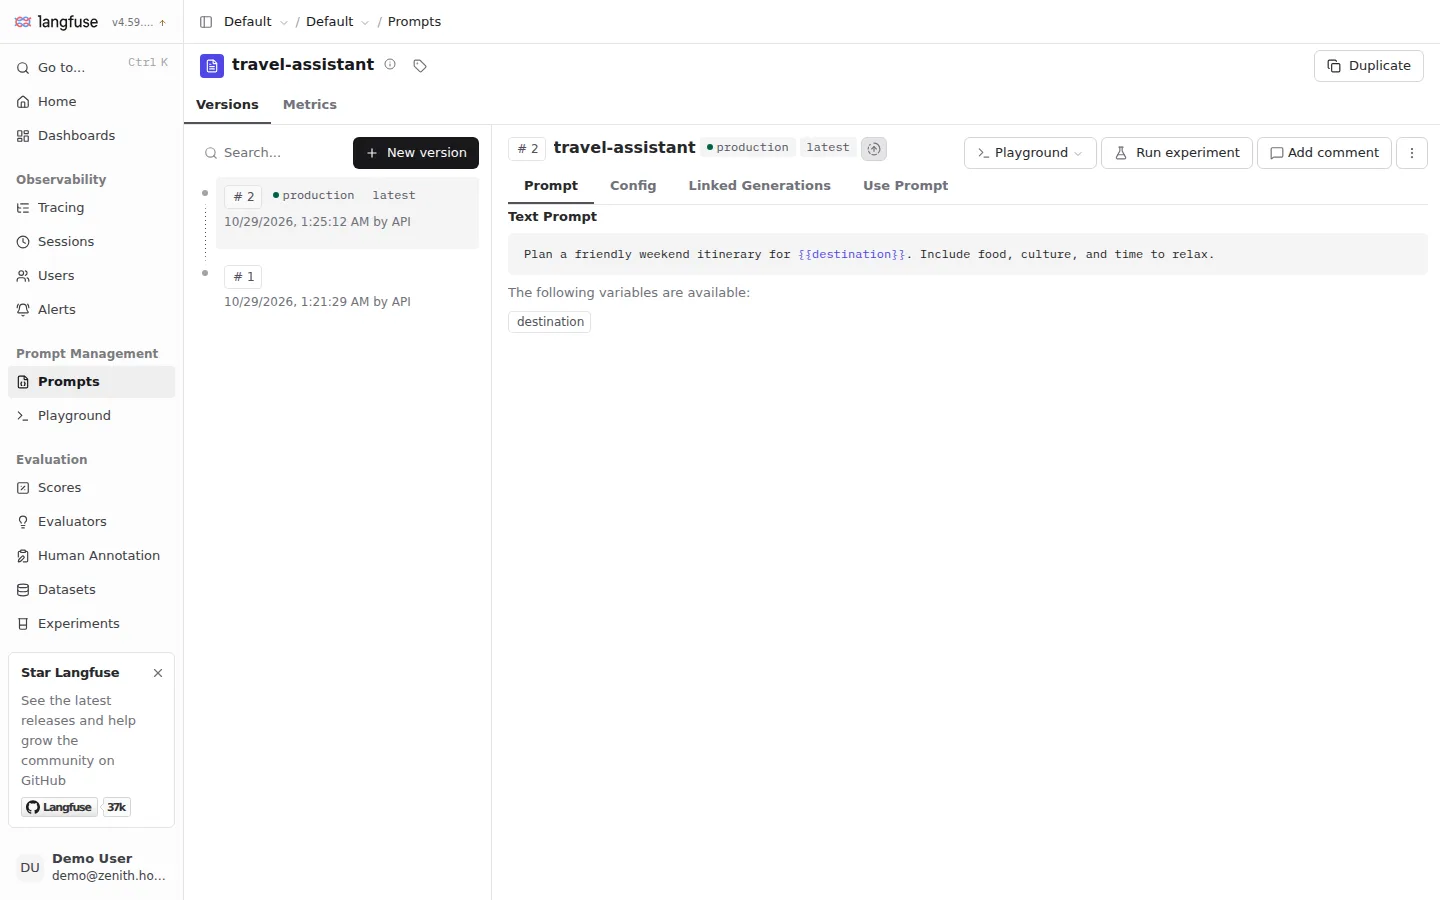This screenshot has height=900, width=1440.
Task: Switch to the Config tab
Action: click(x=633, y=186)
